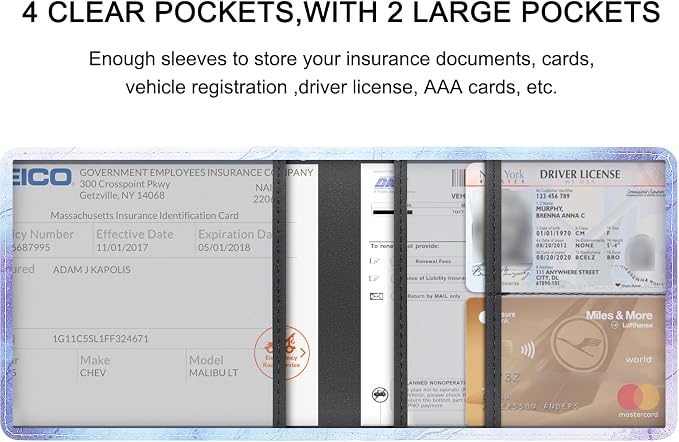Click 'Return by MAIL only' text
This screenshot has height=442, width=679.
click(434, 296)
